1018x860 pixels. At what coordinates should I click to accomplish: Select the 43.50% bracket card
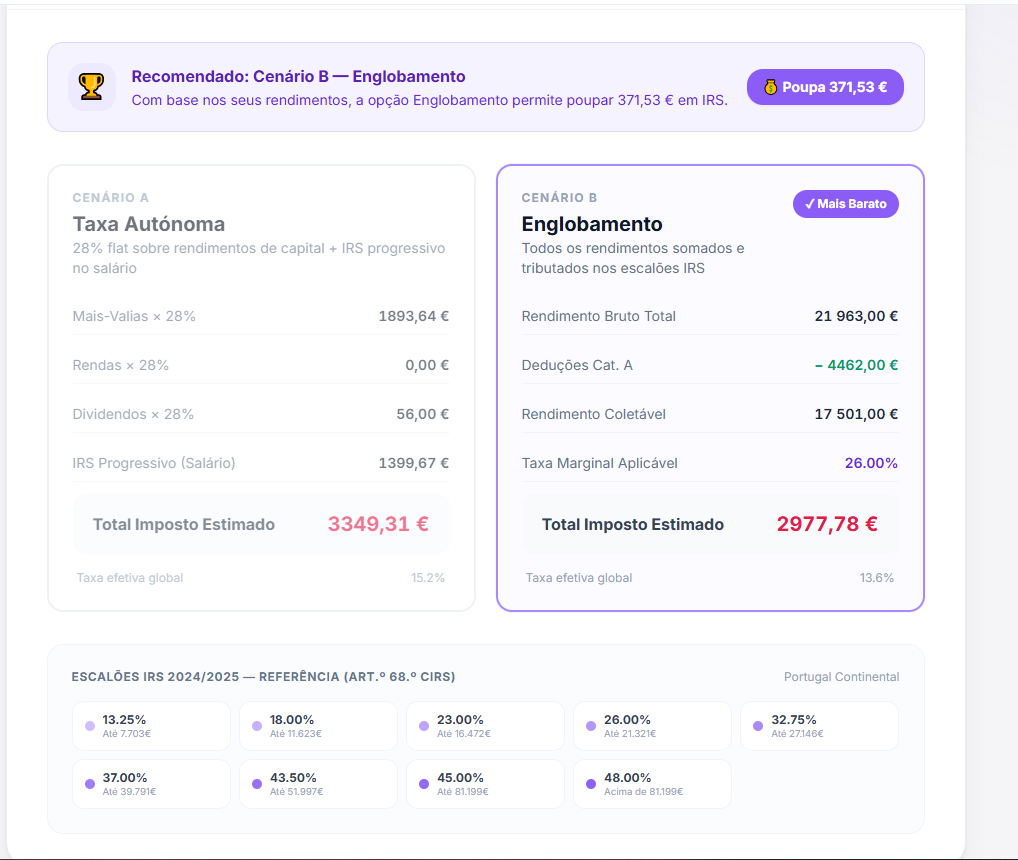[x=318, y=784]
